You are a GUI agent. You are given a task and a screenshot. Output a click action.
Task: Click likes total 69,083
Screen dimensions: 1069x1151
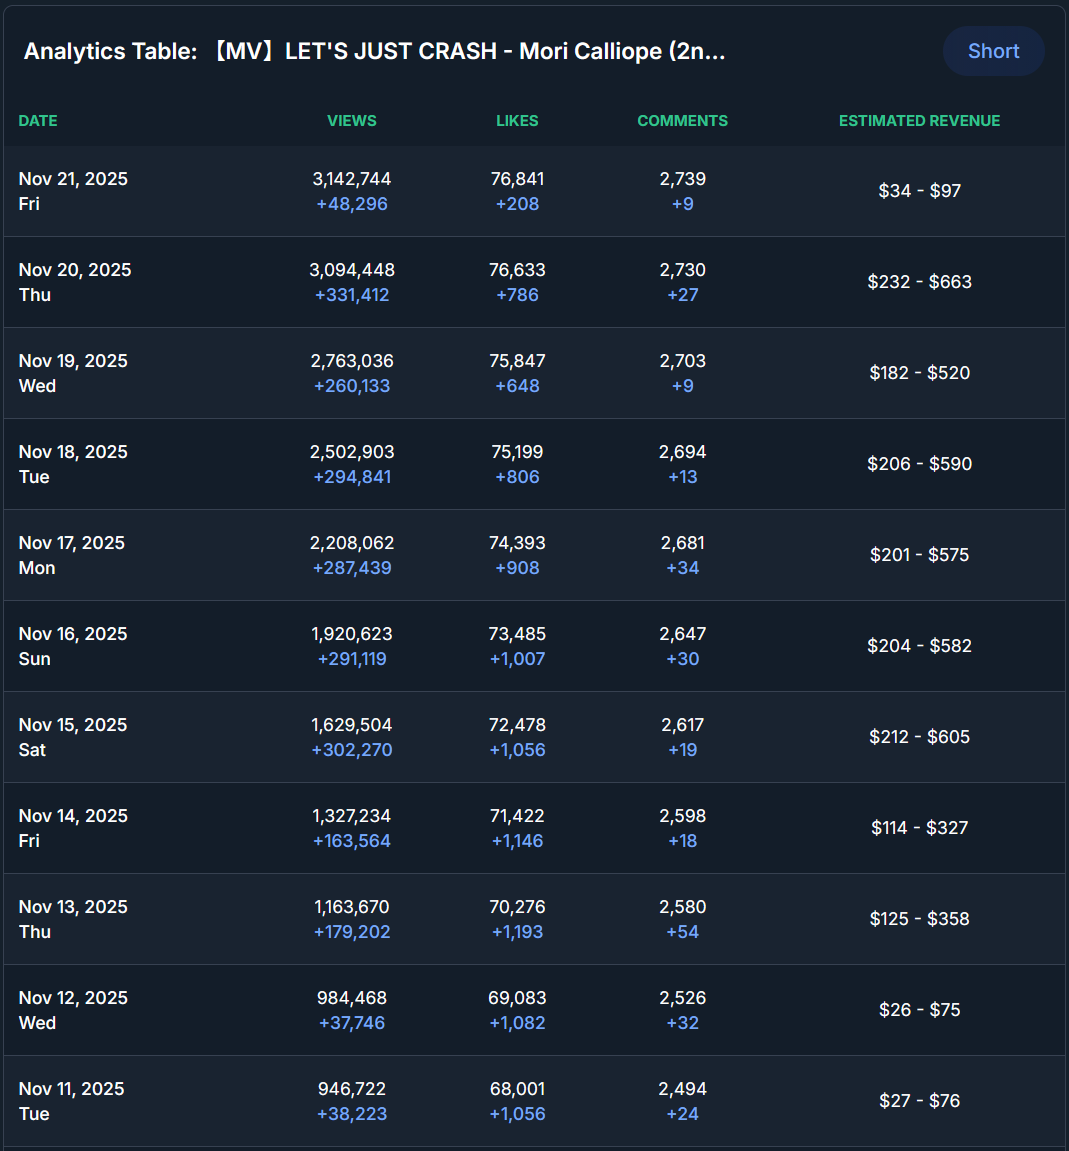[x=517, y=998]
